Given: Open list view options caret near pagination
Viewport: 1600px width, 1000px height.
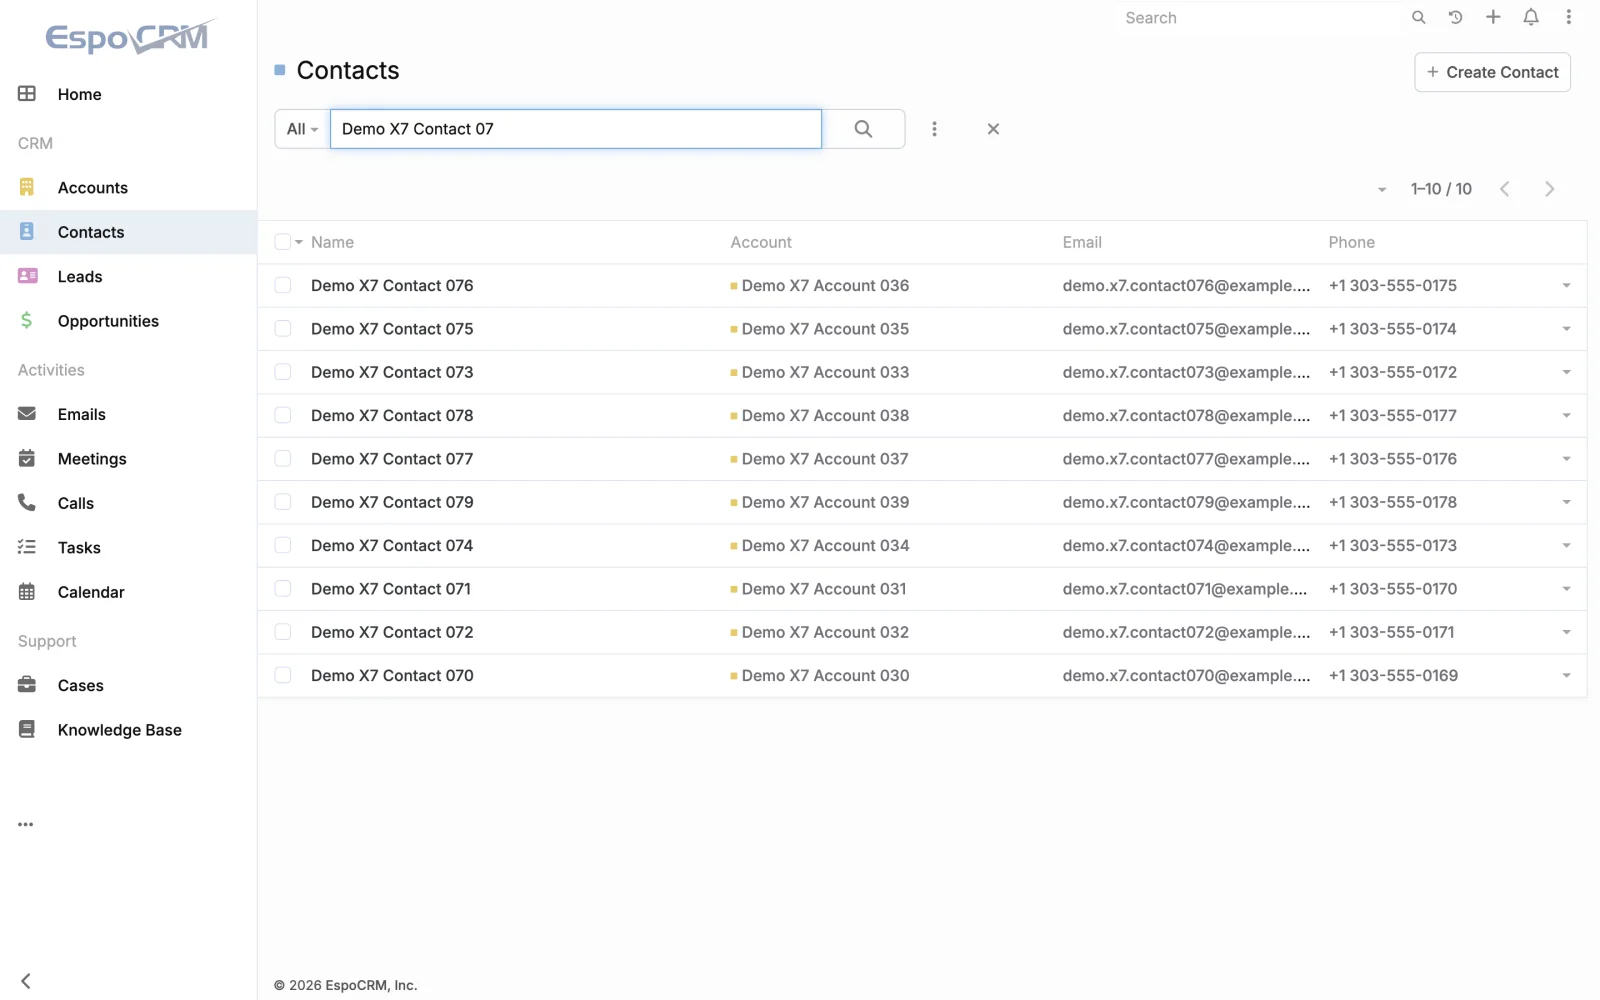Looking at the screenshot, I should [x=1382, y=190].
